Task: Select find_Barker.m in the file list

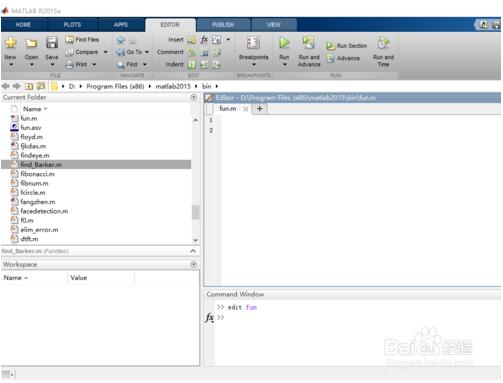Action: click(x=96, y=165)
